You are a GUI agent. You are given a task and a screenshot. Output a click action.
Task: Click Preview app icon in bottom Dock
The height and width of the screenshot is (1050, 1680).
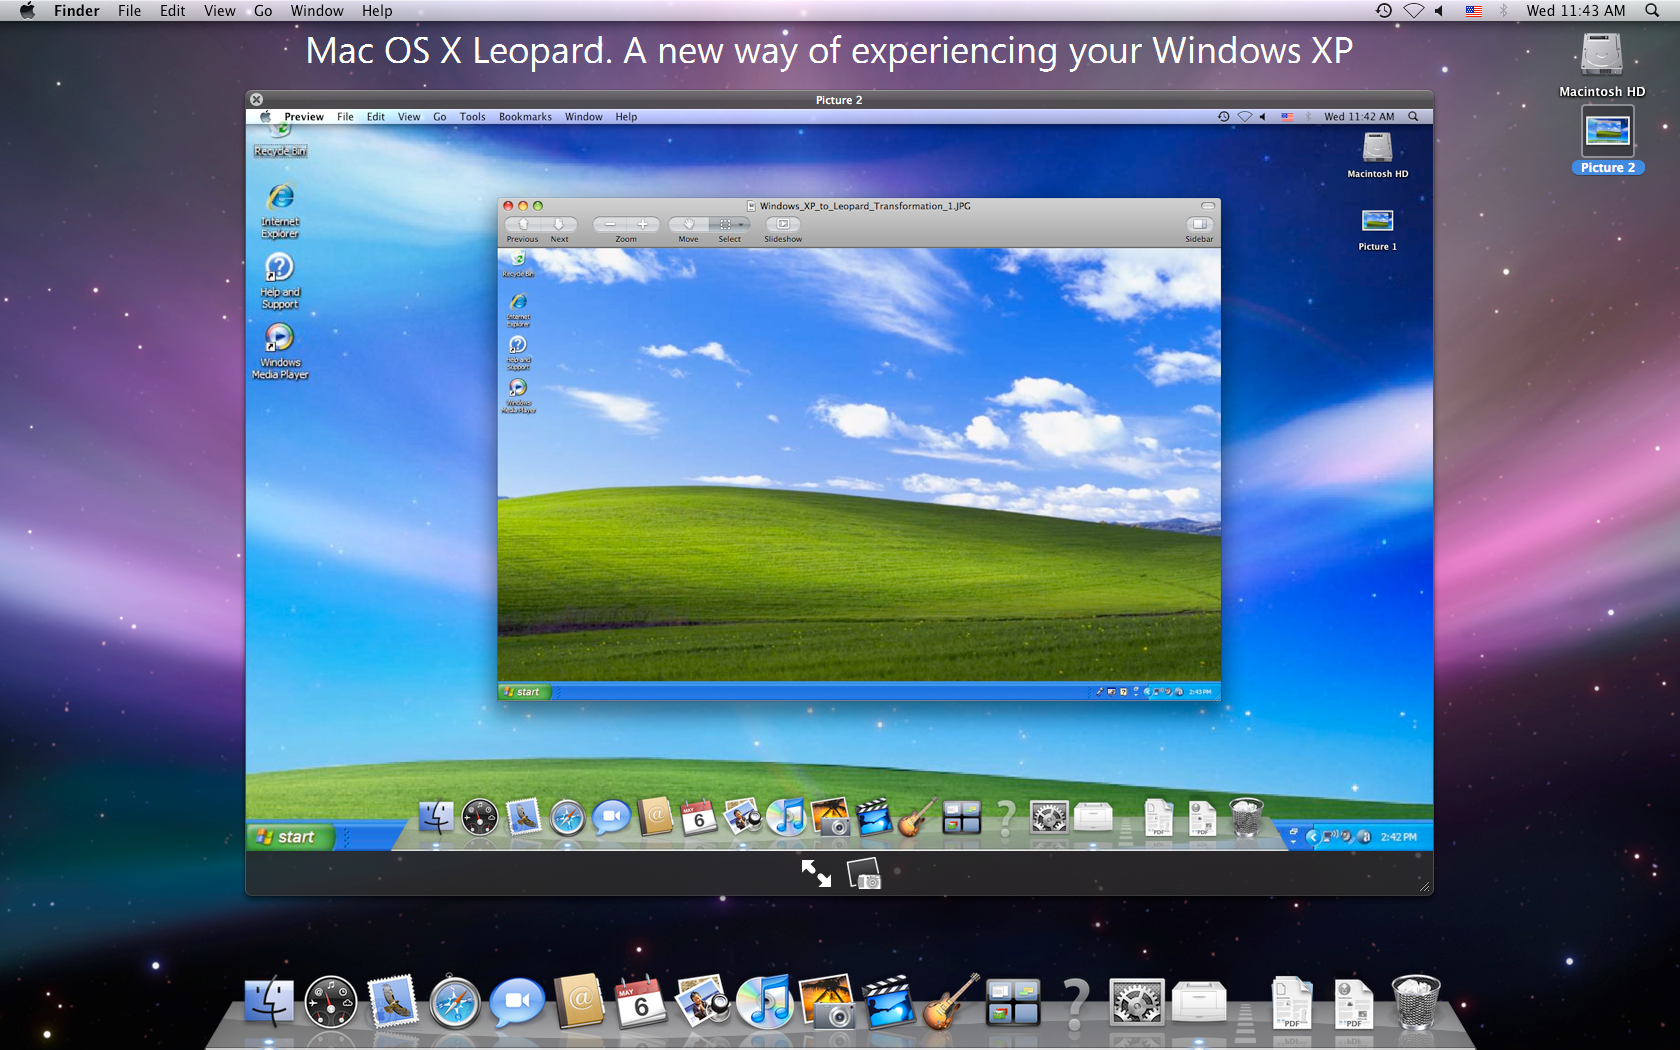tap(703, 1002)
